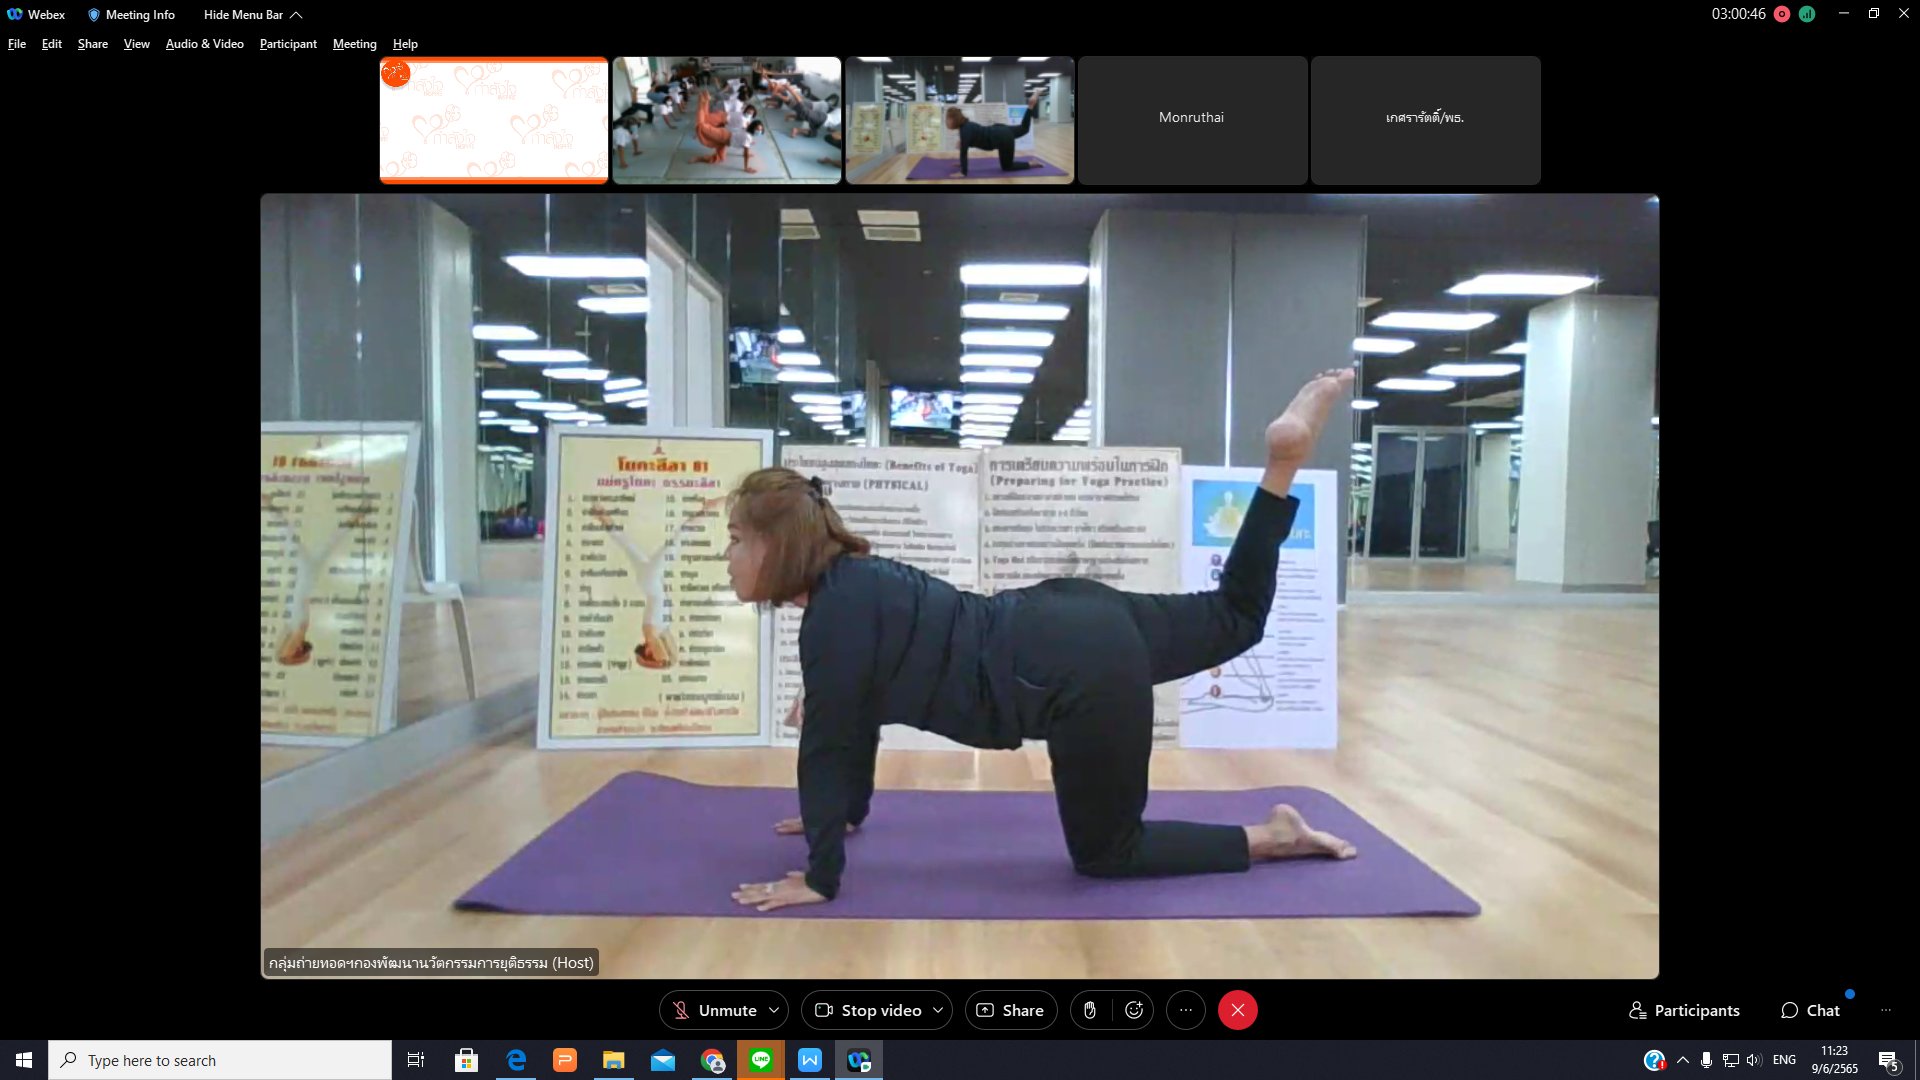The width and height of the screenshot is (1920, 1080).
Task: Click the raise hand icon
Action: (1090, 1010)
